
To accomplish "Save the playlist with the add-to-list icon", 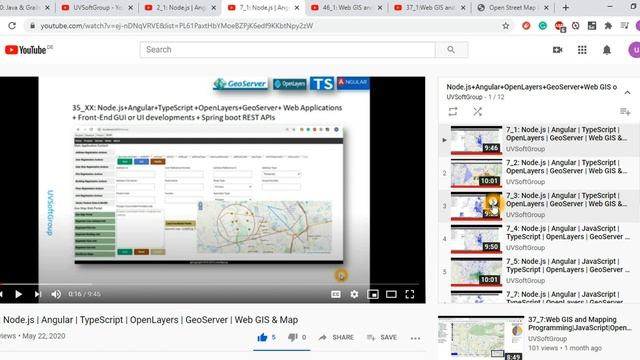I will [625, 111].
